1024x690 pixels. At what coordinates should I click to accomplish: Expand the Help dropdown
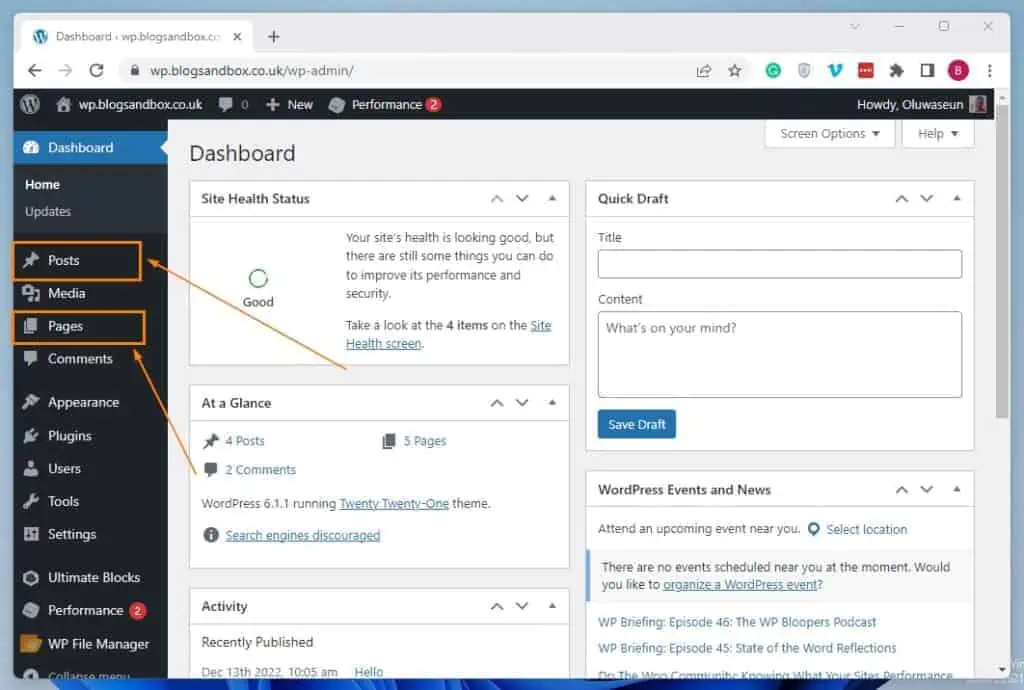[x=936, y=133]
